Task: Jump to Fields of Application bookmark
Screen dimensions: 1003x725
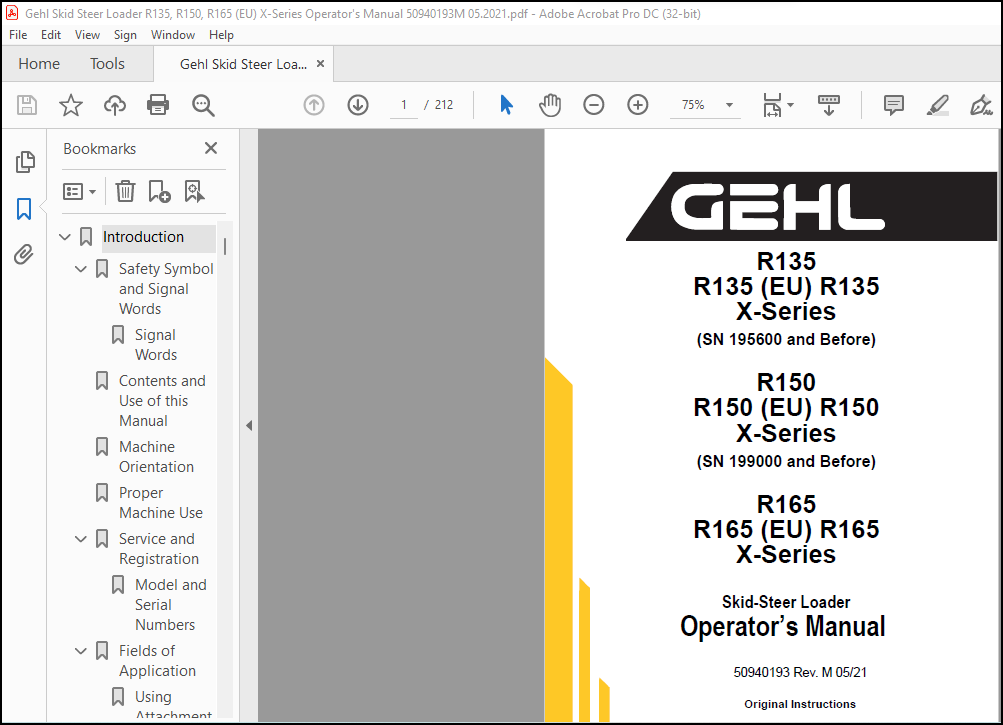Action: (157, 661)
